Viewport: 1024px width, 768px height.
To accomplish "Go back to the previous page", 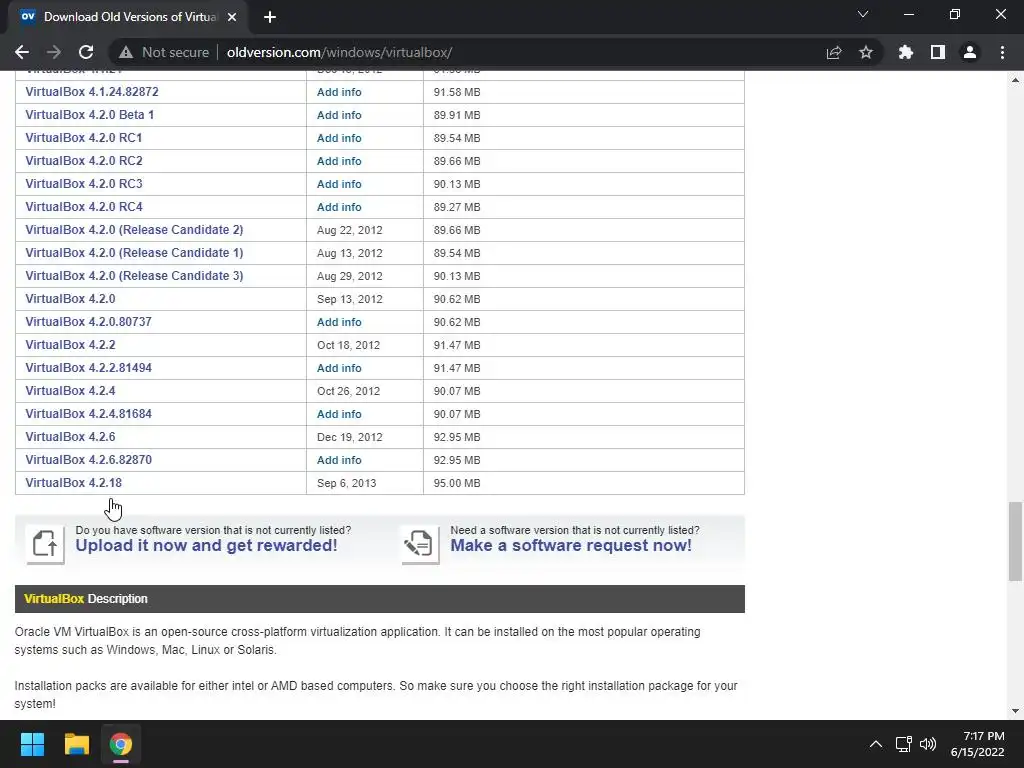I will 22,52.
